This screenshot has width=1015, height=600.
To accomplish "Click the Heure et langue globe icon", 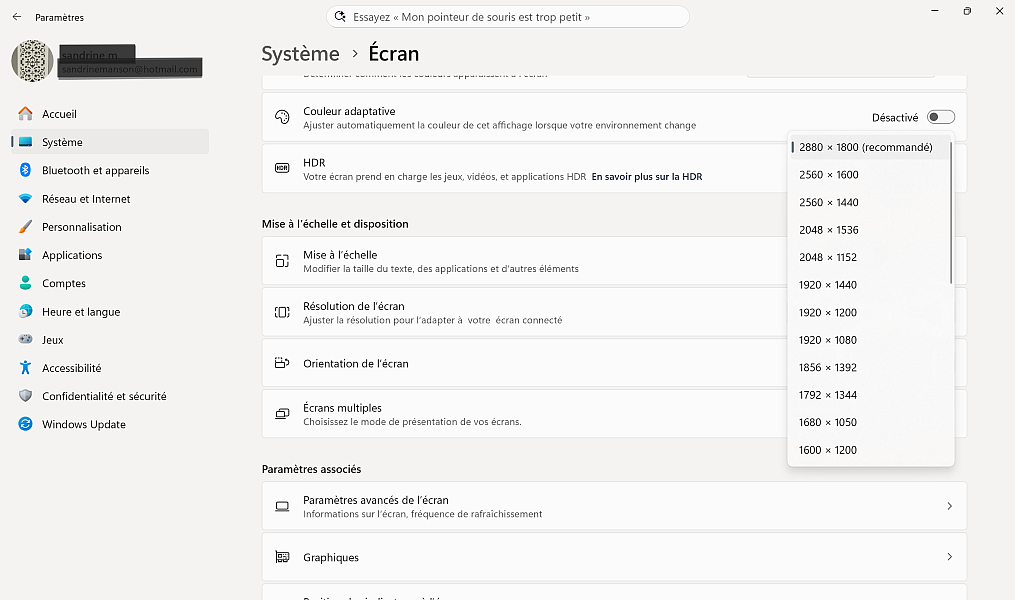I will (25, 311).
